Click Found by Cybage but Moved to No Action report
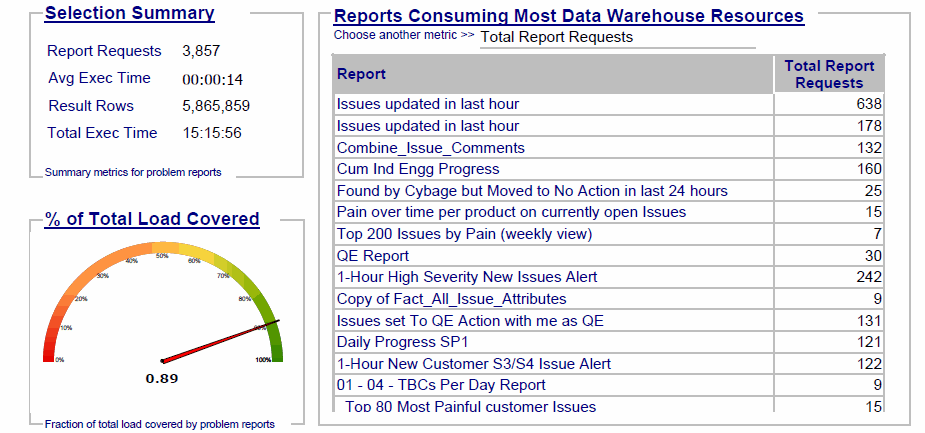The height and width of the screenshot is (433, 925). click(532, 191)
